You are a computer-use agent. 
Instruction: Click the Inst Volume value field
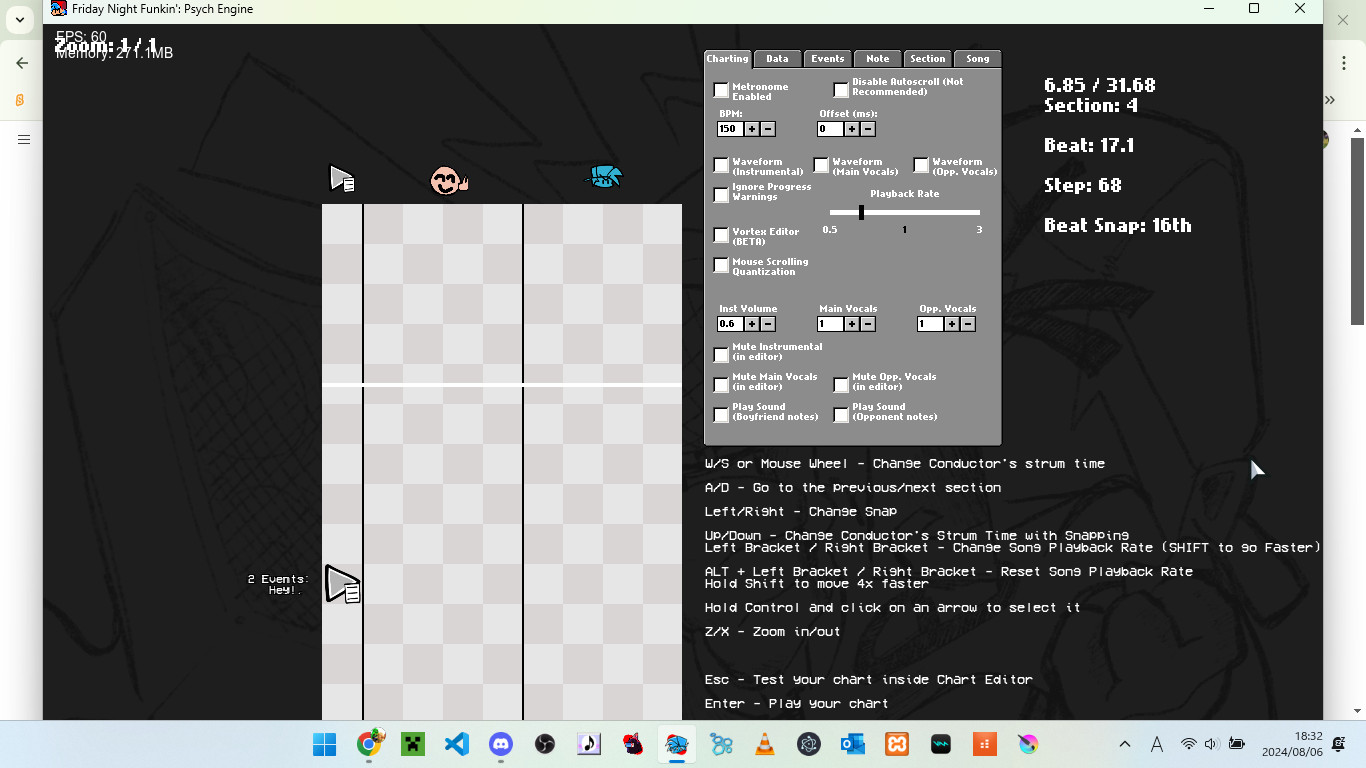730,324
